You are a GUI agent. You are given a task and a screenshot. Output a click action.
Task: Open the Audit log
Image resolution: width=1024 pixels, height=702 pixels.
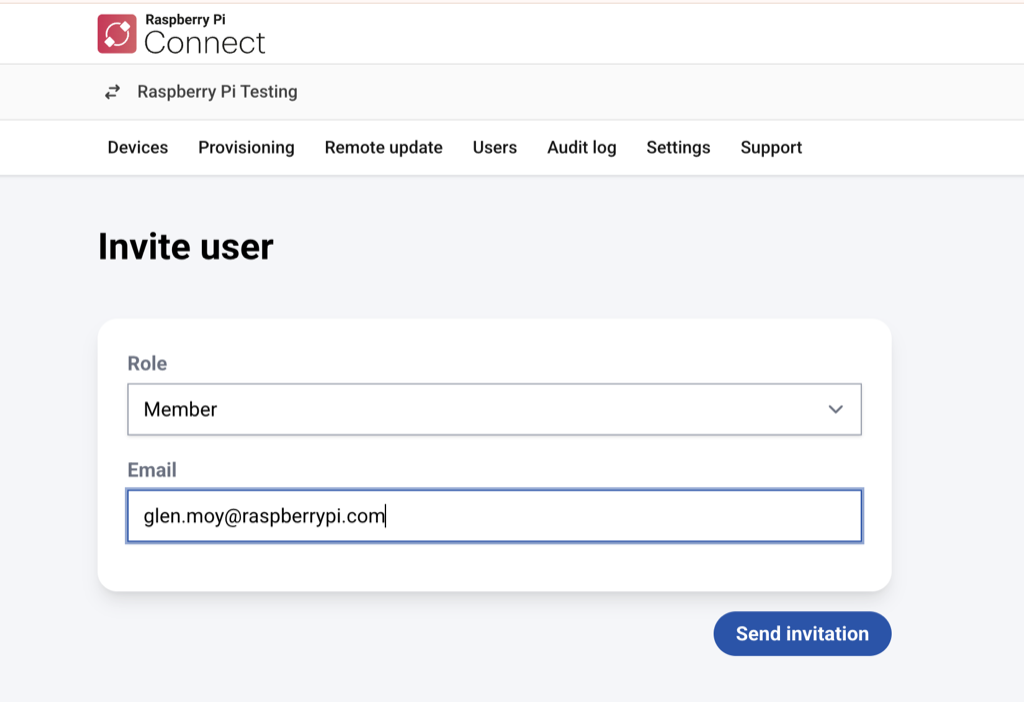pos(581,147)
